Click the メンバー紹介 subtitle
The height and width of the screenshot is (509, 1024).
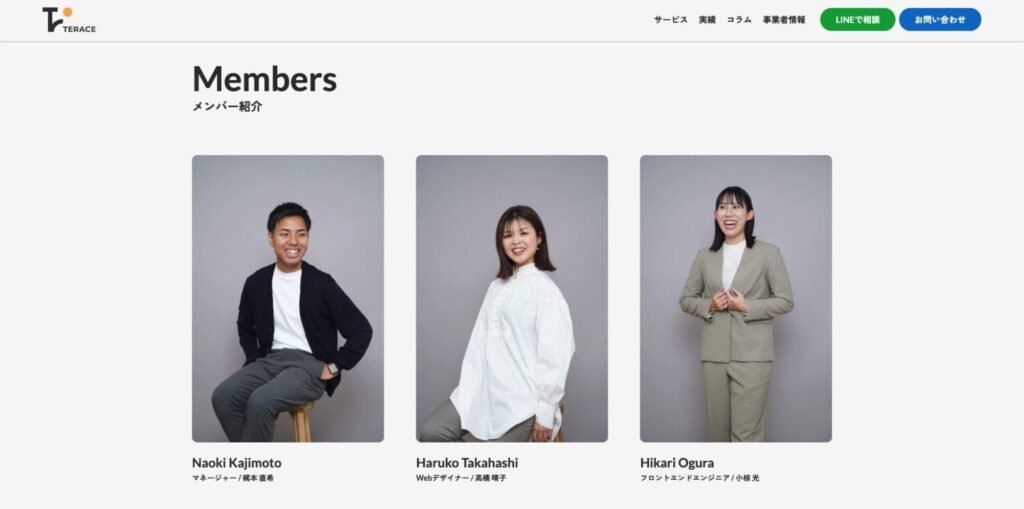227,107
